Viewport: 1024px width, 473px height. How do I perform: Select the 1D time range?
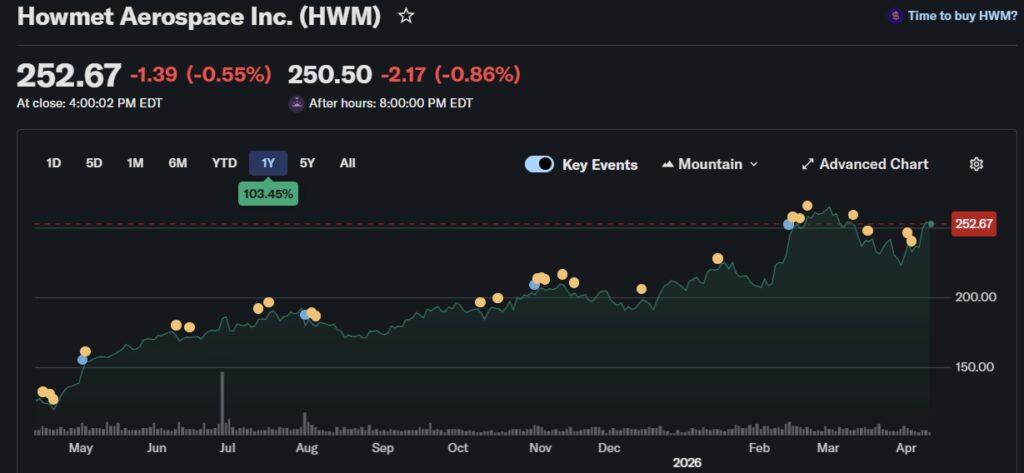pyautogui.click(x=54, y=163)
